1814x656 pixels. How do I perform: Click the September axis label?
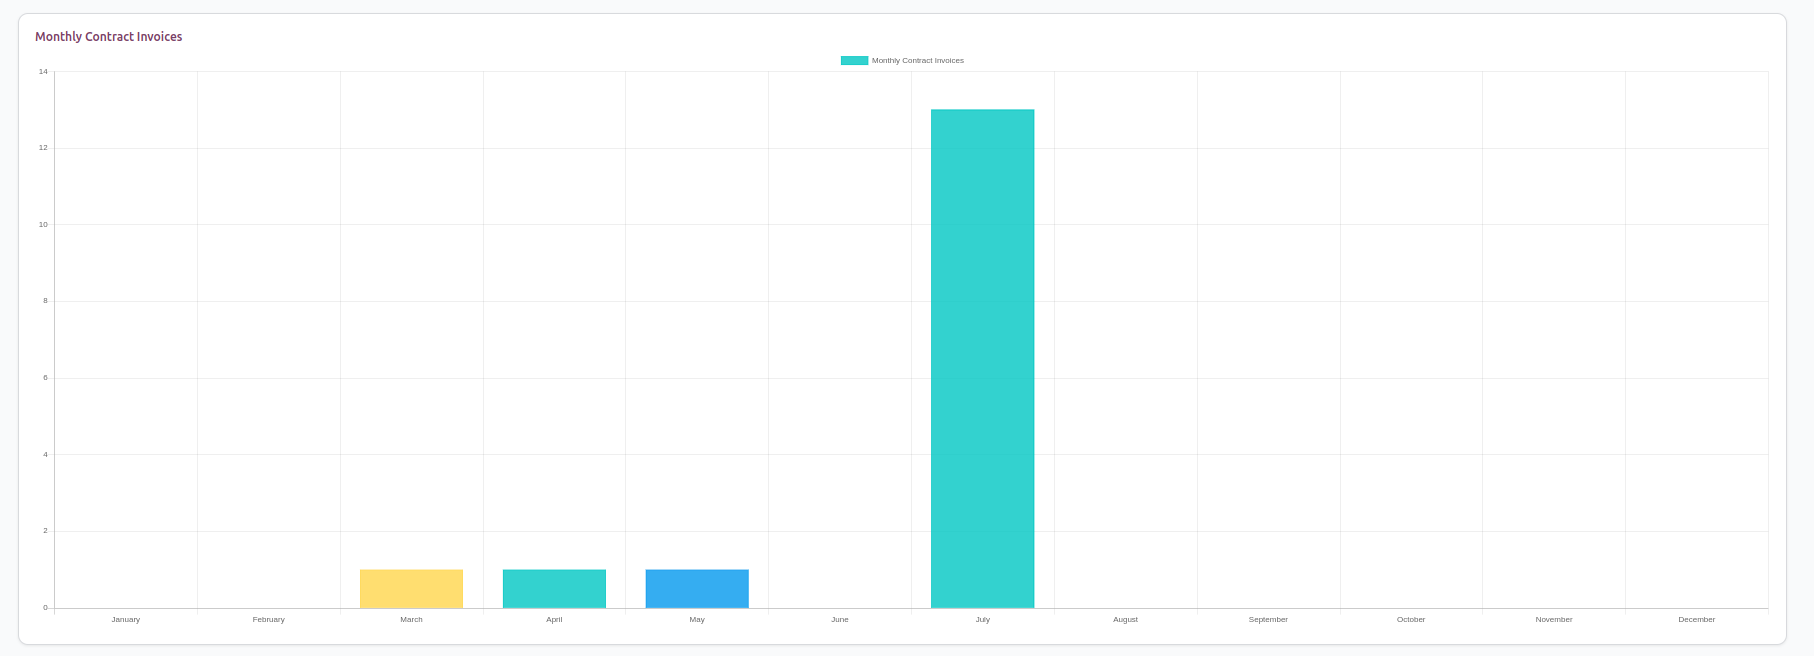click(x=1268, y=620)
